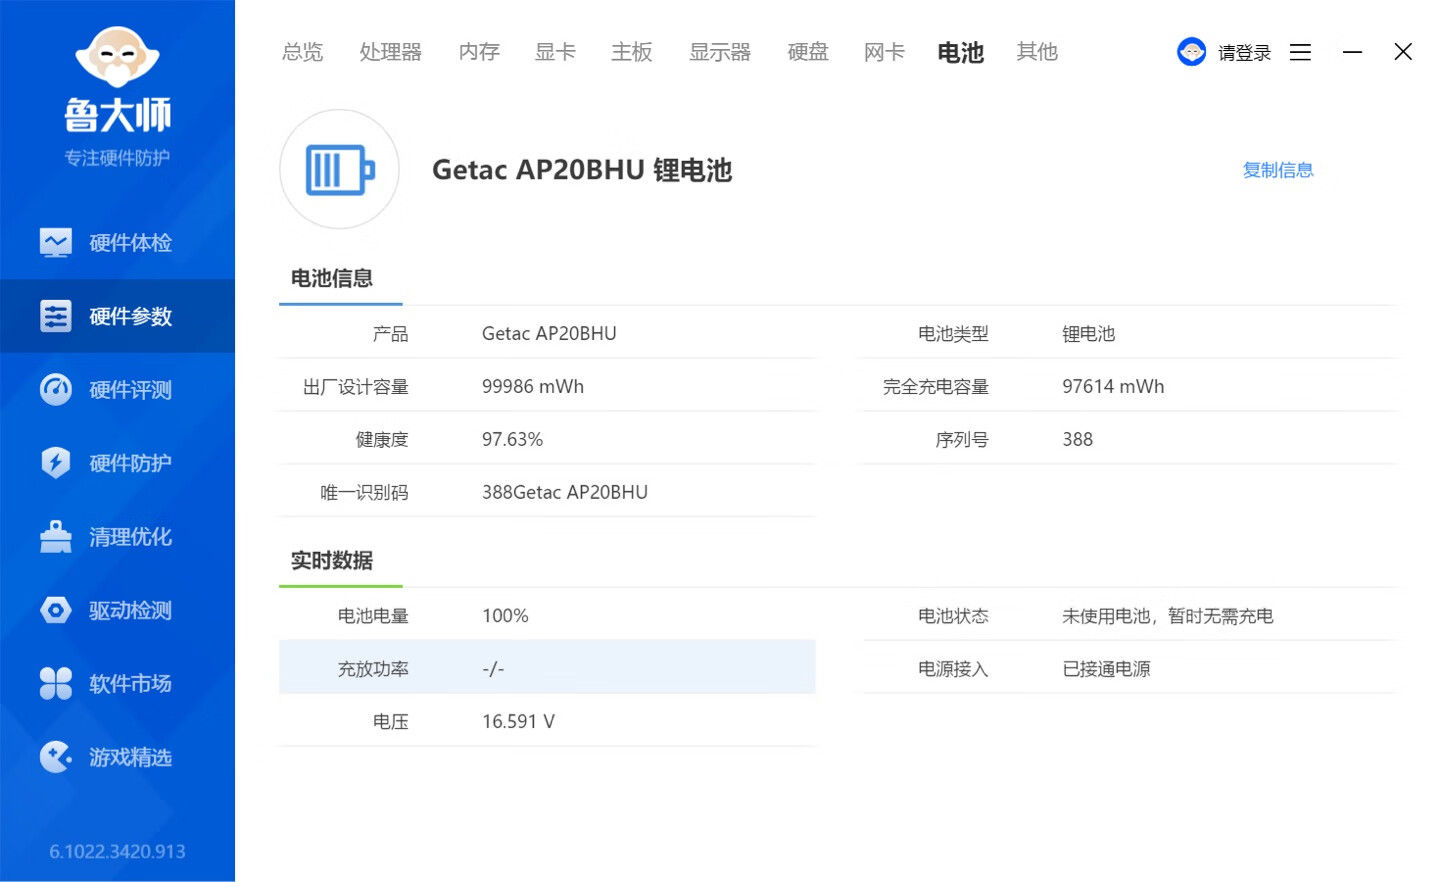
Task: Open 软件市场 via the four-petal icon
Action: click(x=55, y=684)
